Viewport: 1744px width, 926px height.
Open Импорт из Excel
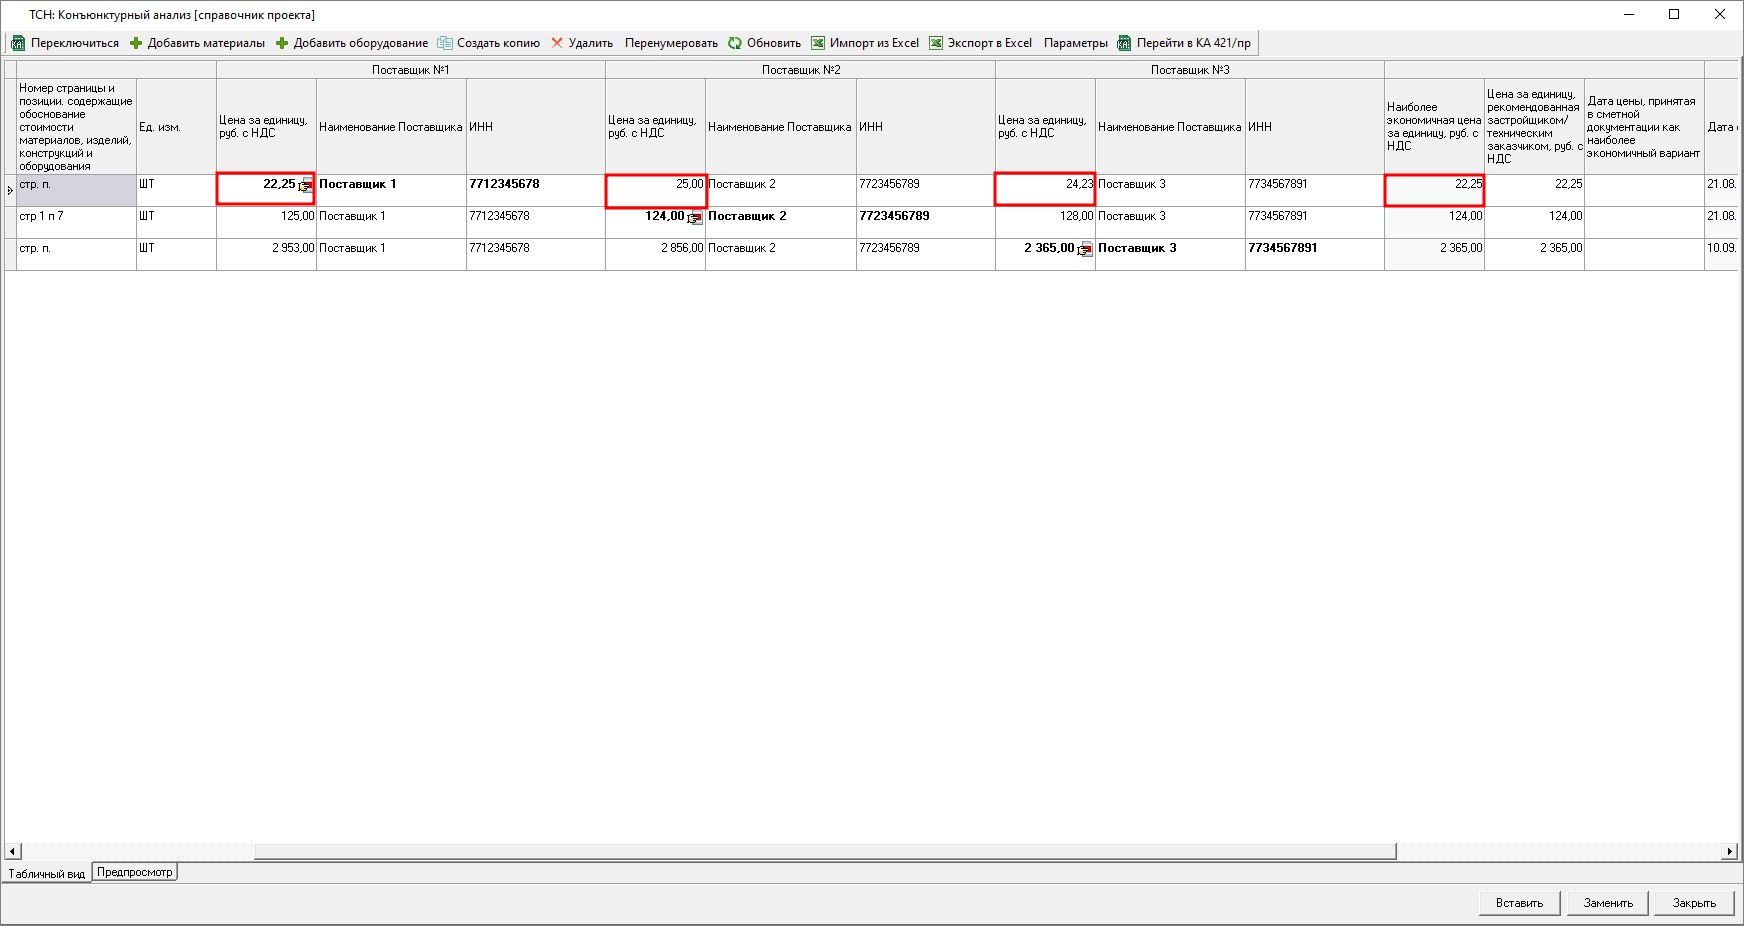(x=865, y=43)
